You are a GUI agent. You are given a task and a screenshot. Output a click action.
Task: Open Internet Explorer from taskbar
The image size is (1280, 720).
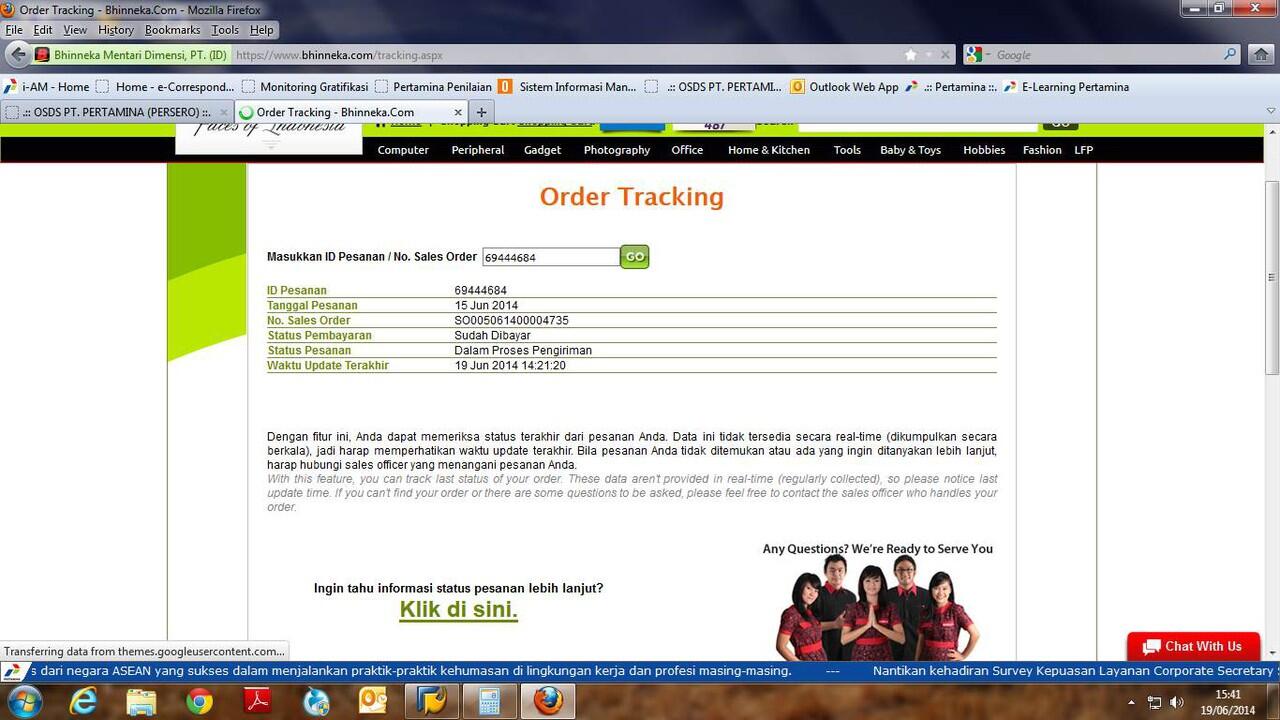pos(83,701)
